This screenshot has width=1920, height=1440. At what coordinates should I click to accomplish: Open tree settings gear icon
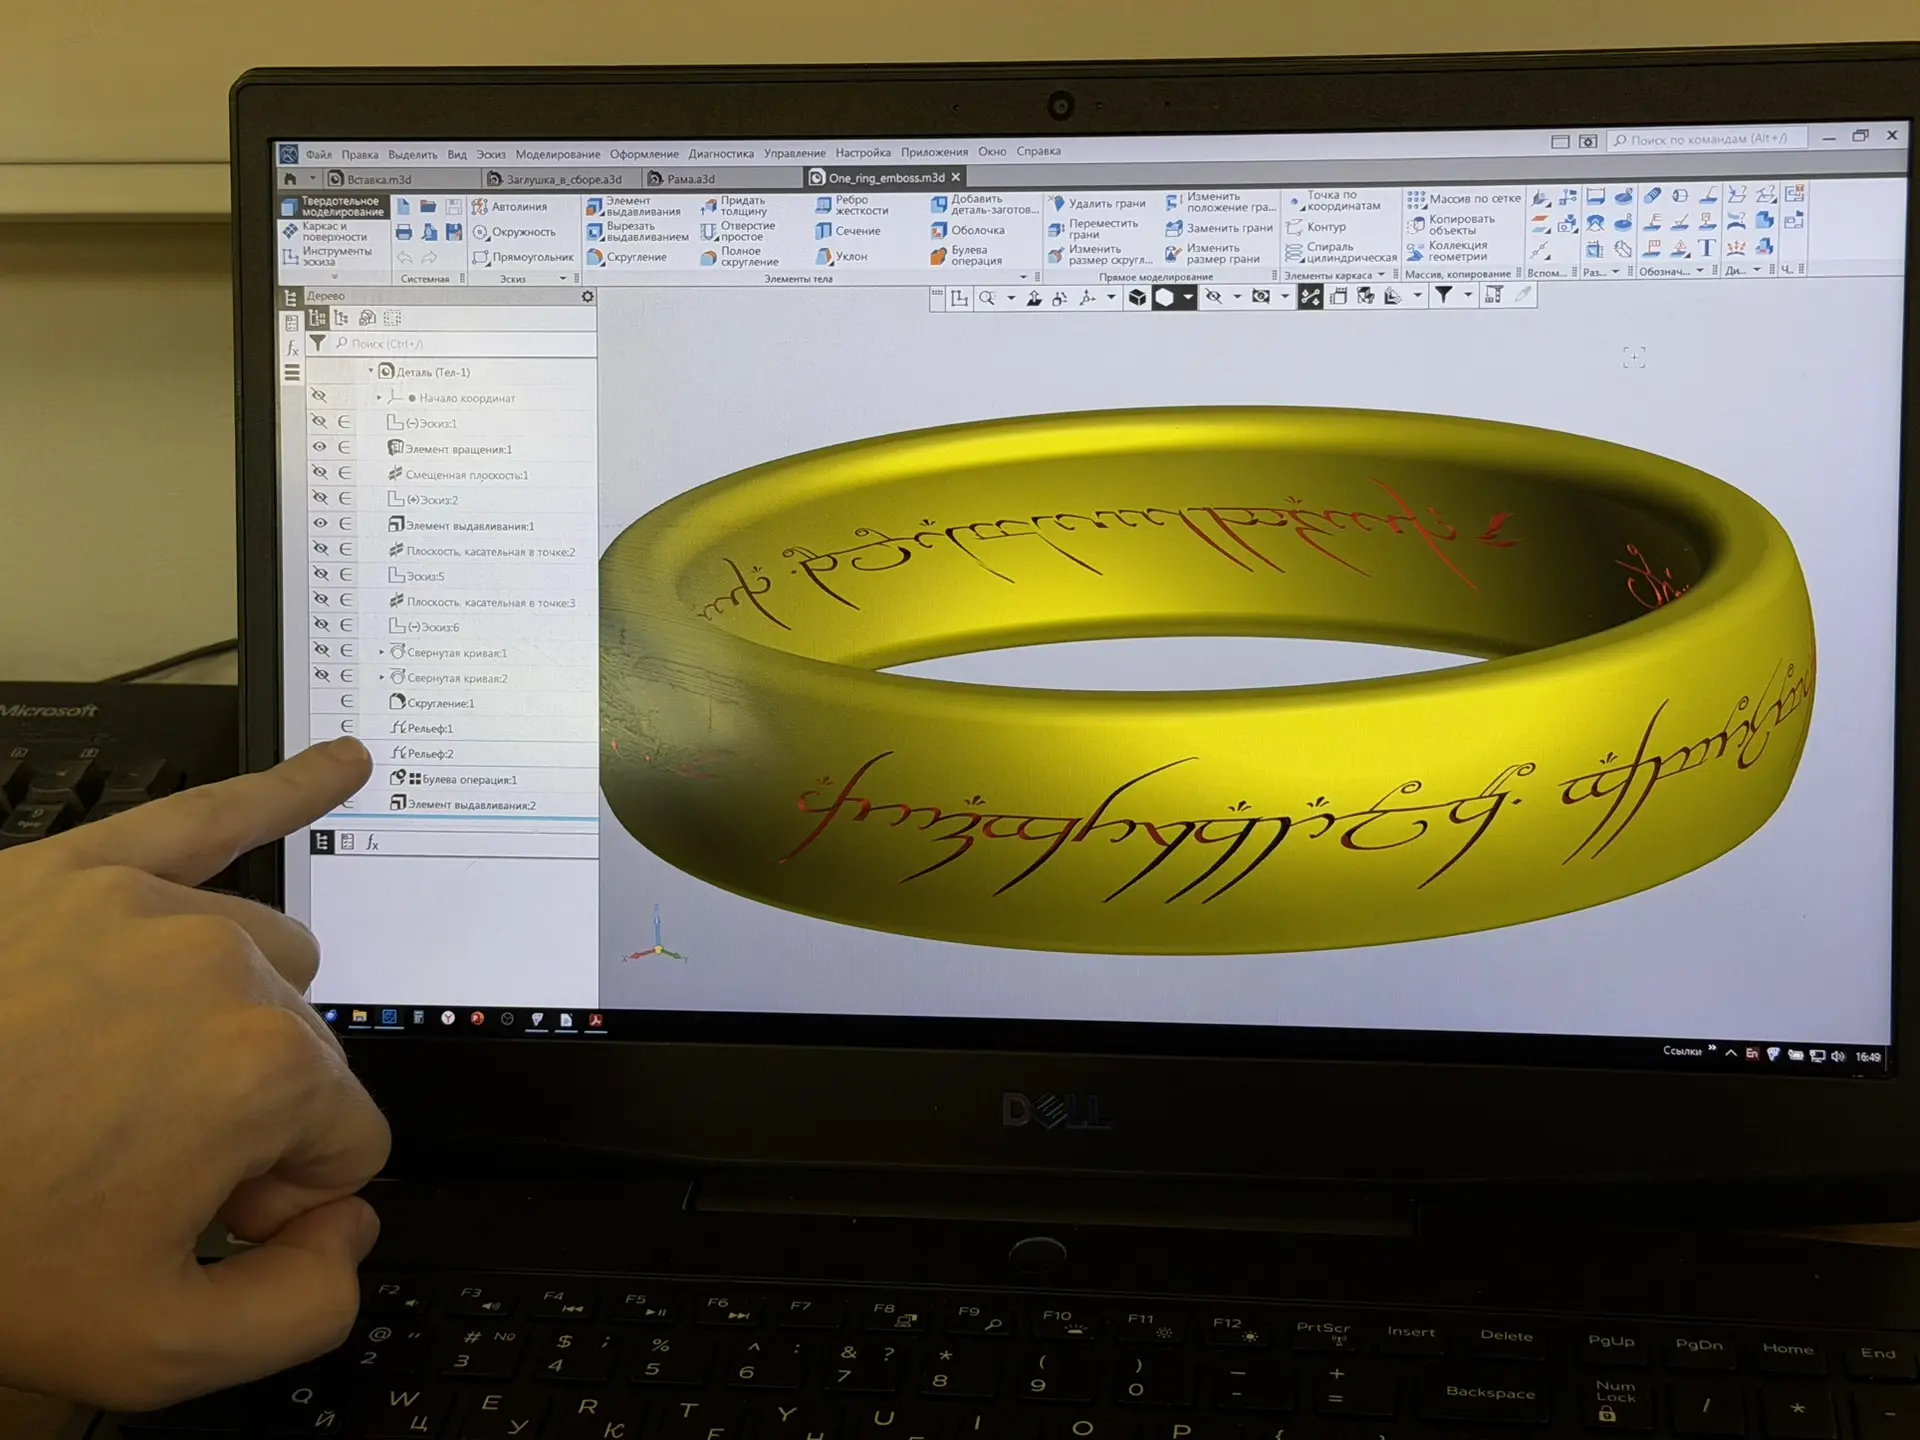[587, 296]
